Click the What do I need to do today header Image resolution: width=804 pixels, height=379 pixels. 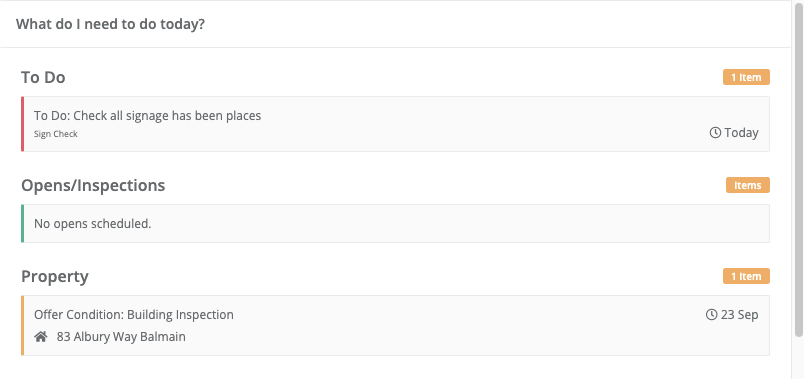click(110, 24)
